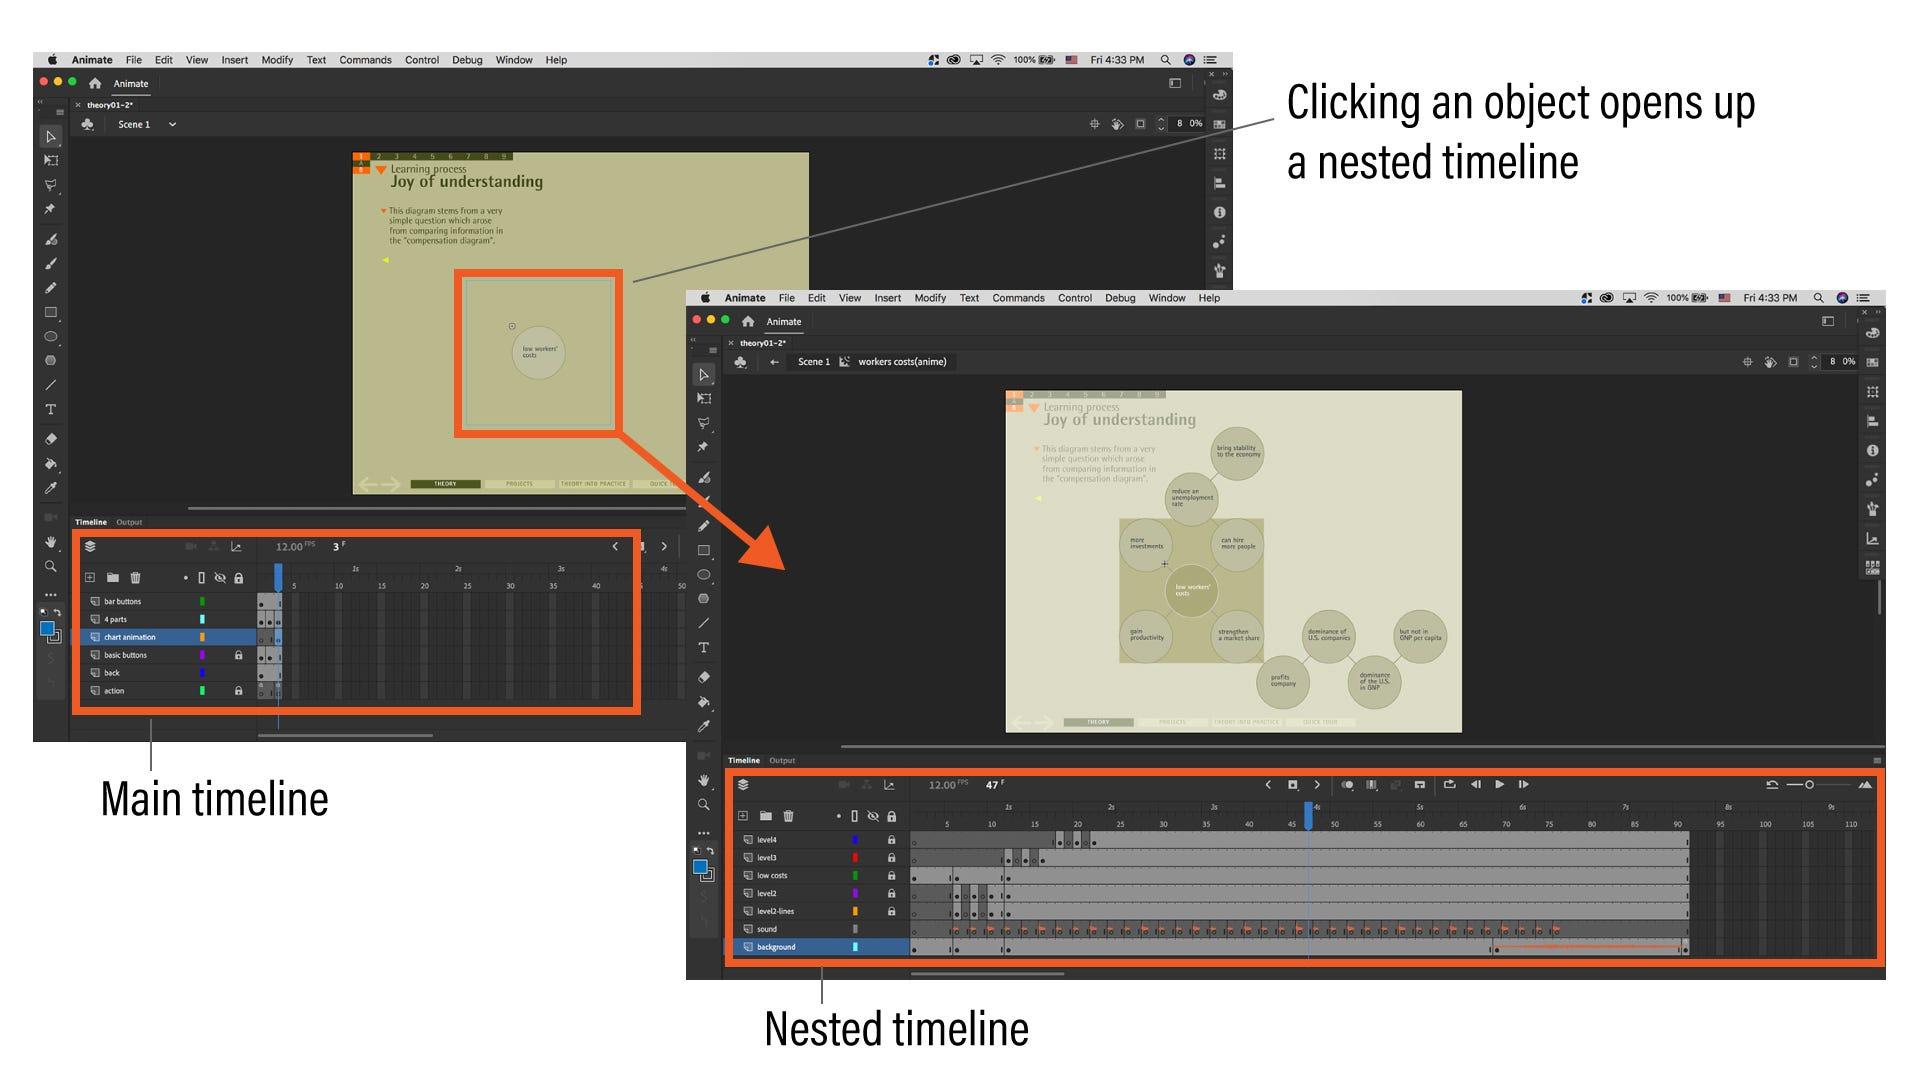Viewport: 1920px width, 1080px height.
Task: Open the Scene 1 dropdown in back window
Action: tap(172, 125)
